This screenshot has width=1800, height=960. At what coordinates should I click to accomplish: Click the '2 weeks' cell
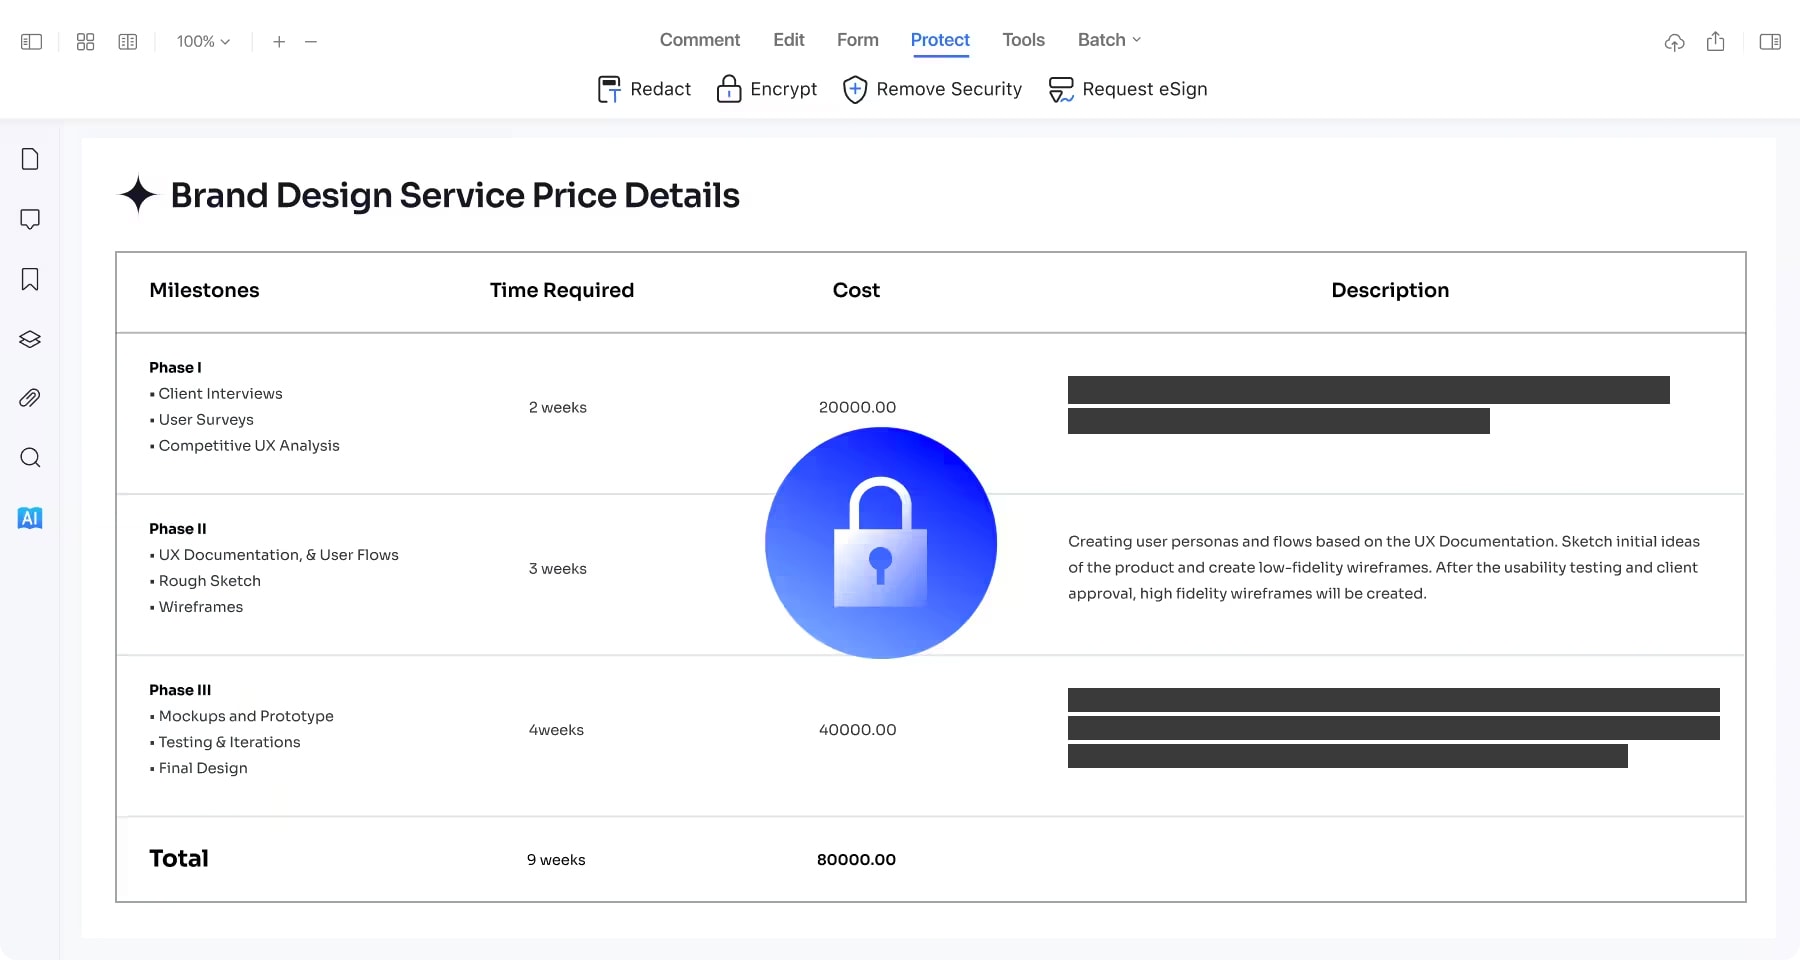click(558, 407)
